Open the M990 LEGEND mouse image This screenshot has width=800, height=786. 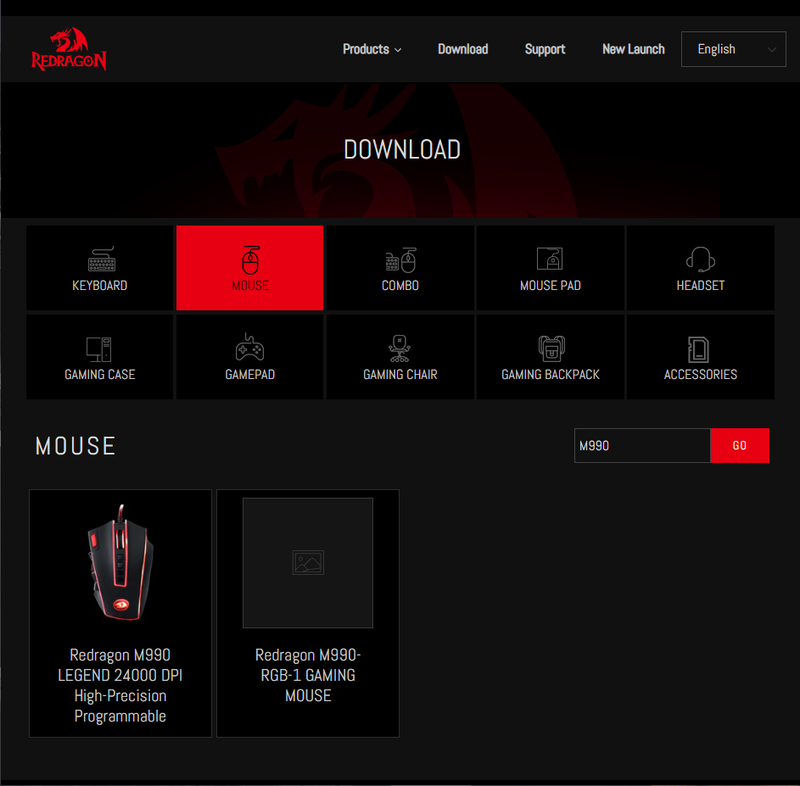120,562
